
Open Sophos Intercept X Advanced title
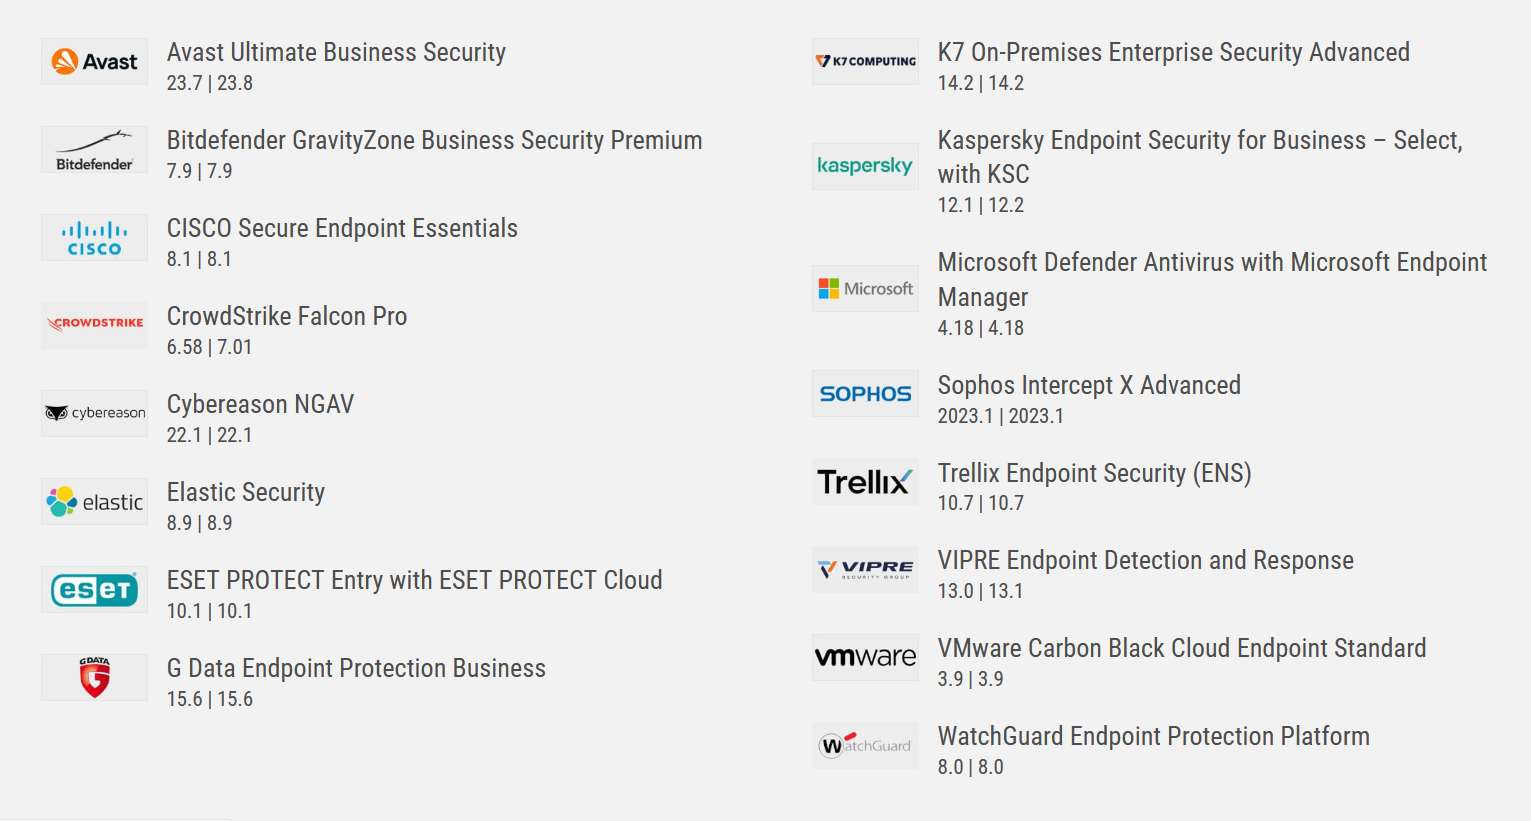click(x=1089, y=385)
